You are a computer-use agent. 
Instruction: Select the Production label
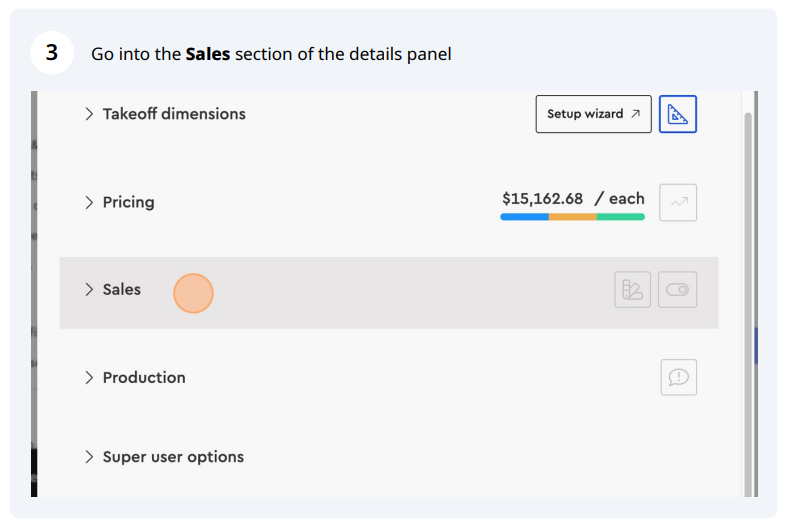coord(144,378)
